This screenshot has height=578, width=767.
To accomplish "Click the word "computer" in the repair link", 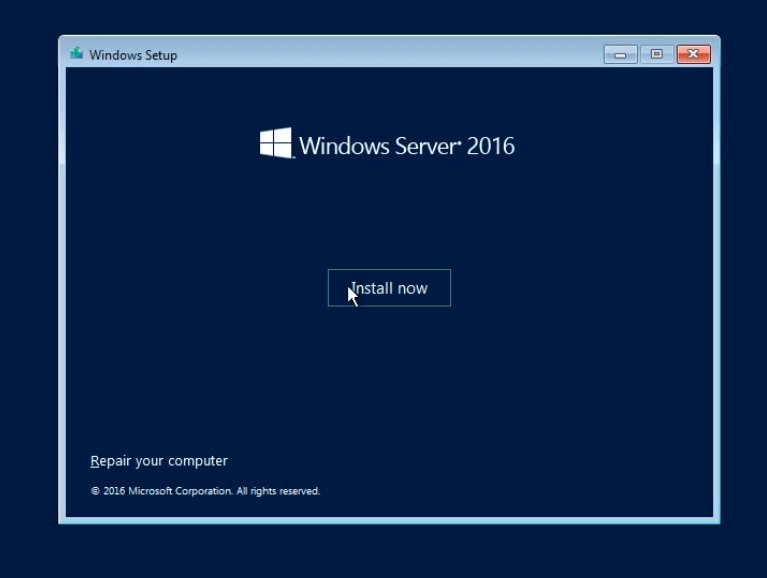I will pyautogui.click(x=198, y=461).
